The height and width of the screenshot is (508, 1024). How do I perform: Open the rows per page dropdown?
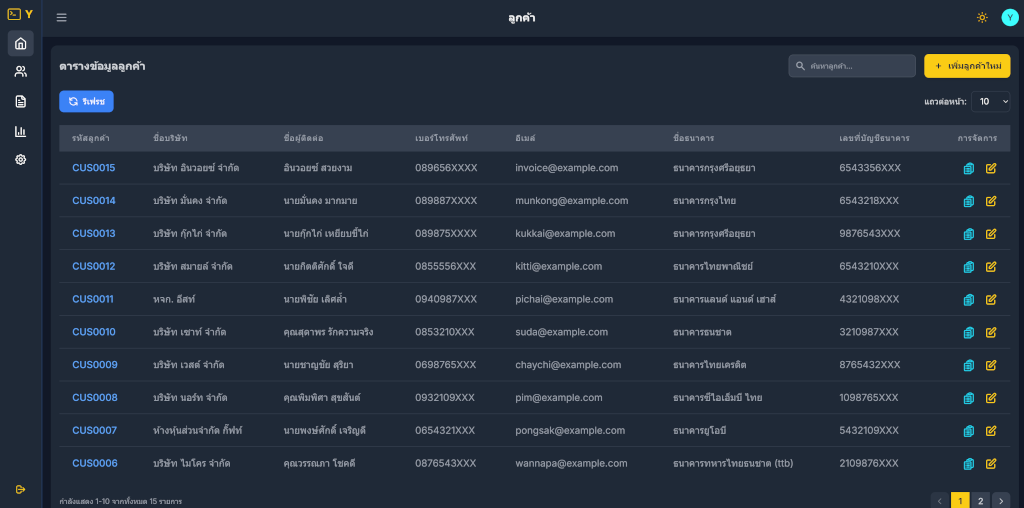[x=990, y=102]
